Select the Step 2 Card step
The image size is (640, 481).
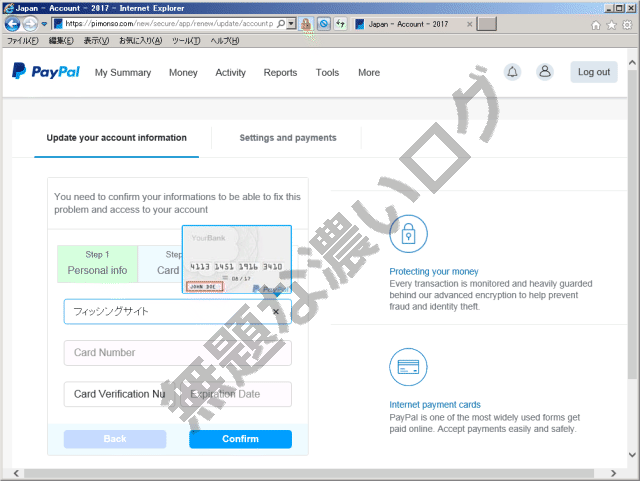(160, 264)
